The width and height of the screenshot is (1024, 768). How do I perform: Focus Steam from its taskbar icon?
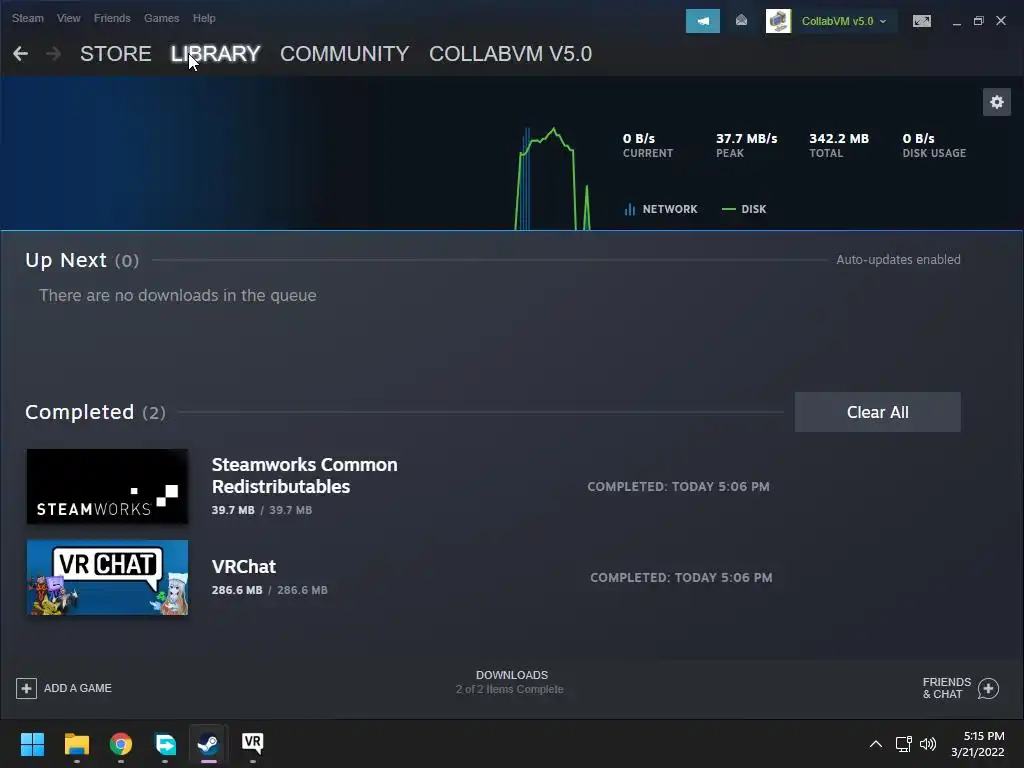(x=208, y=744)
